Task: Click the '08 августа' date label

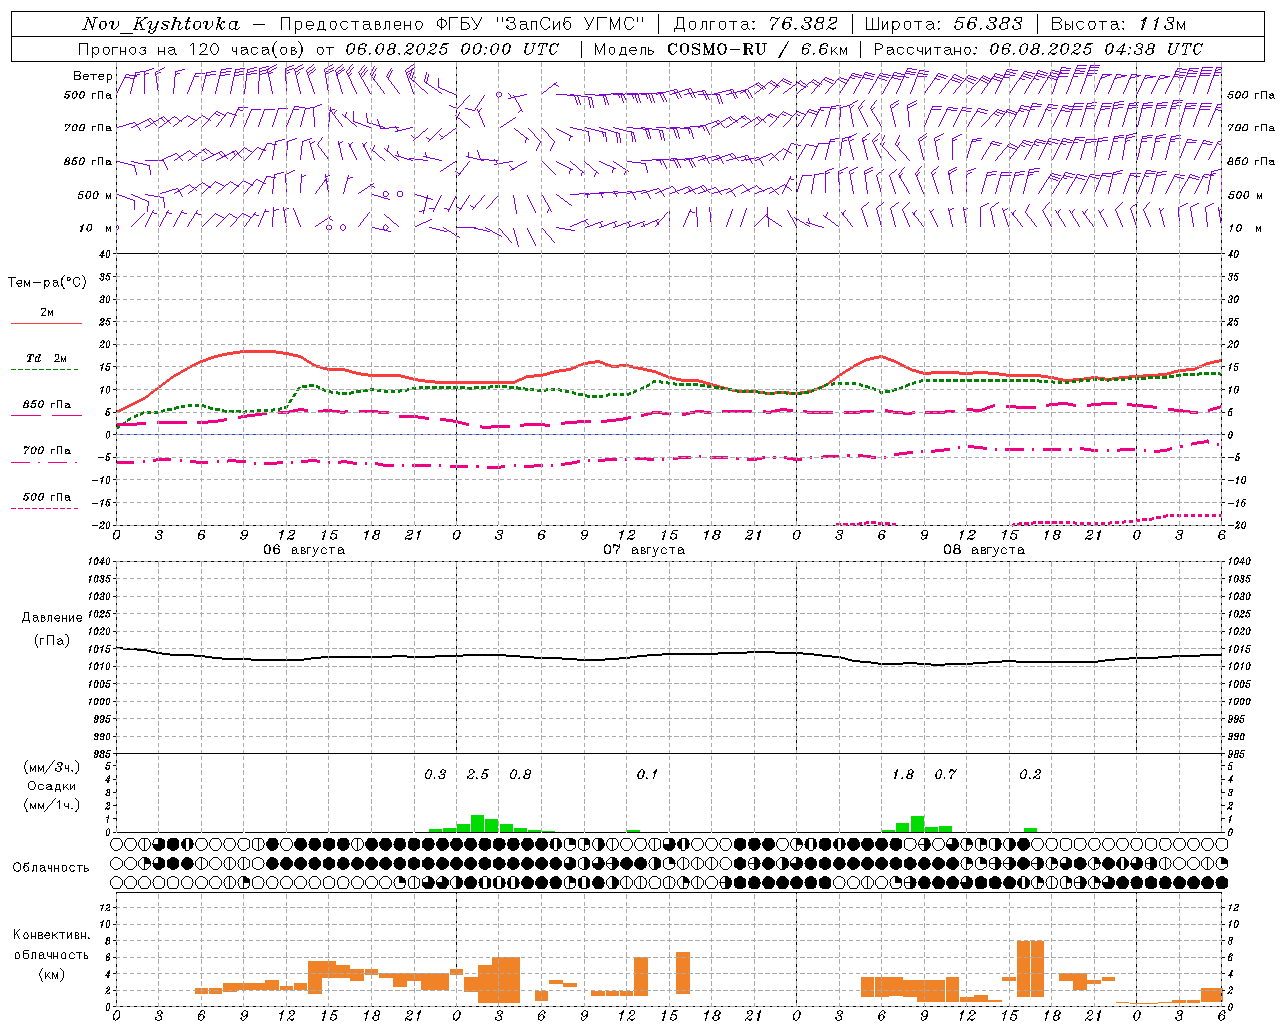Action: point(984,550)
